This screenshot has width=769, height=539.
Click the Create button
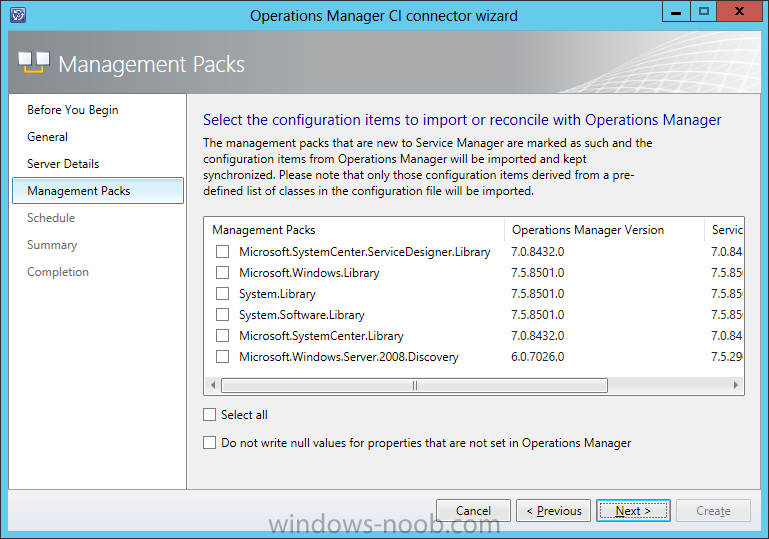click(x=713, y=511)
